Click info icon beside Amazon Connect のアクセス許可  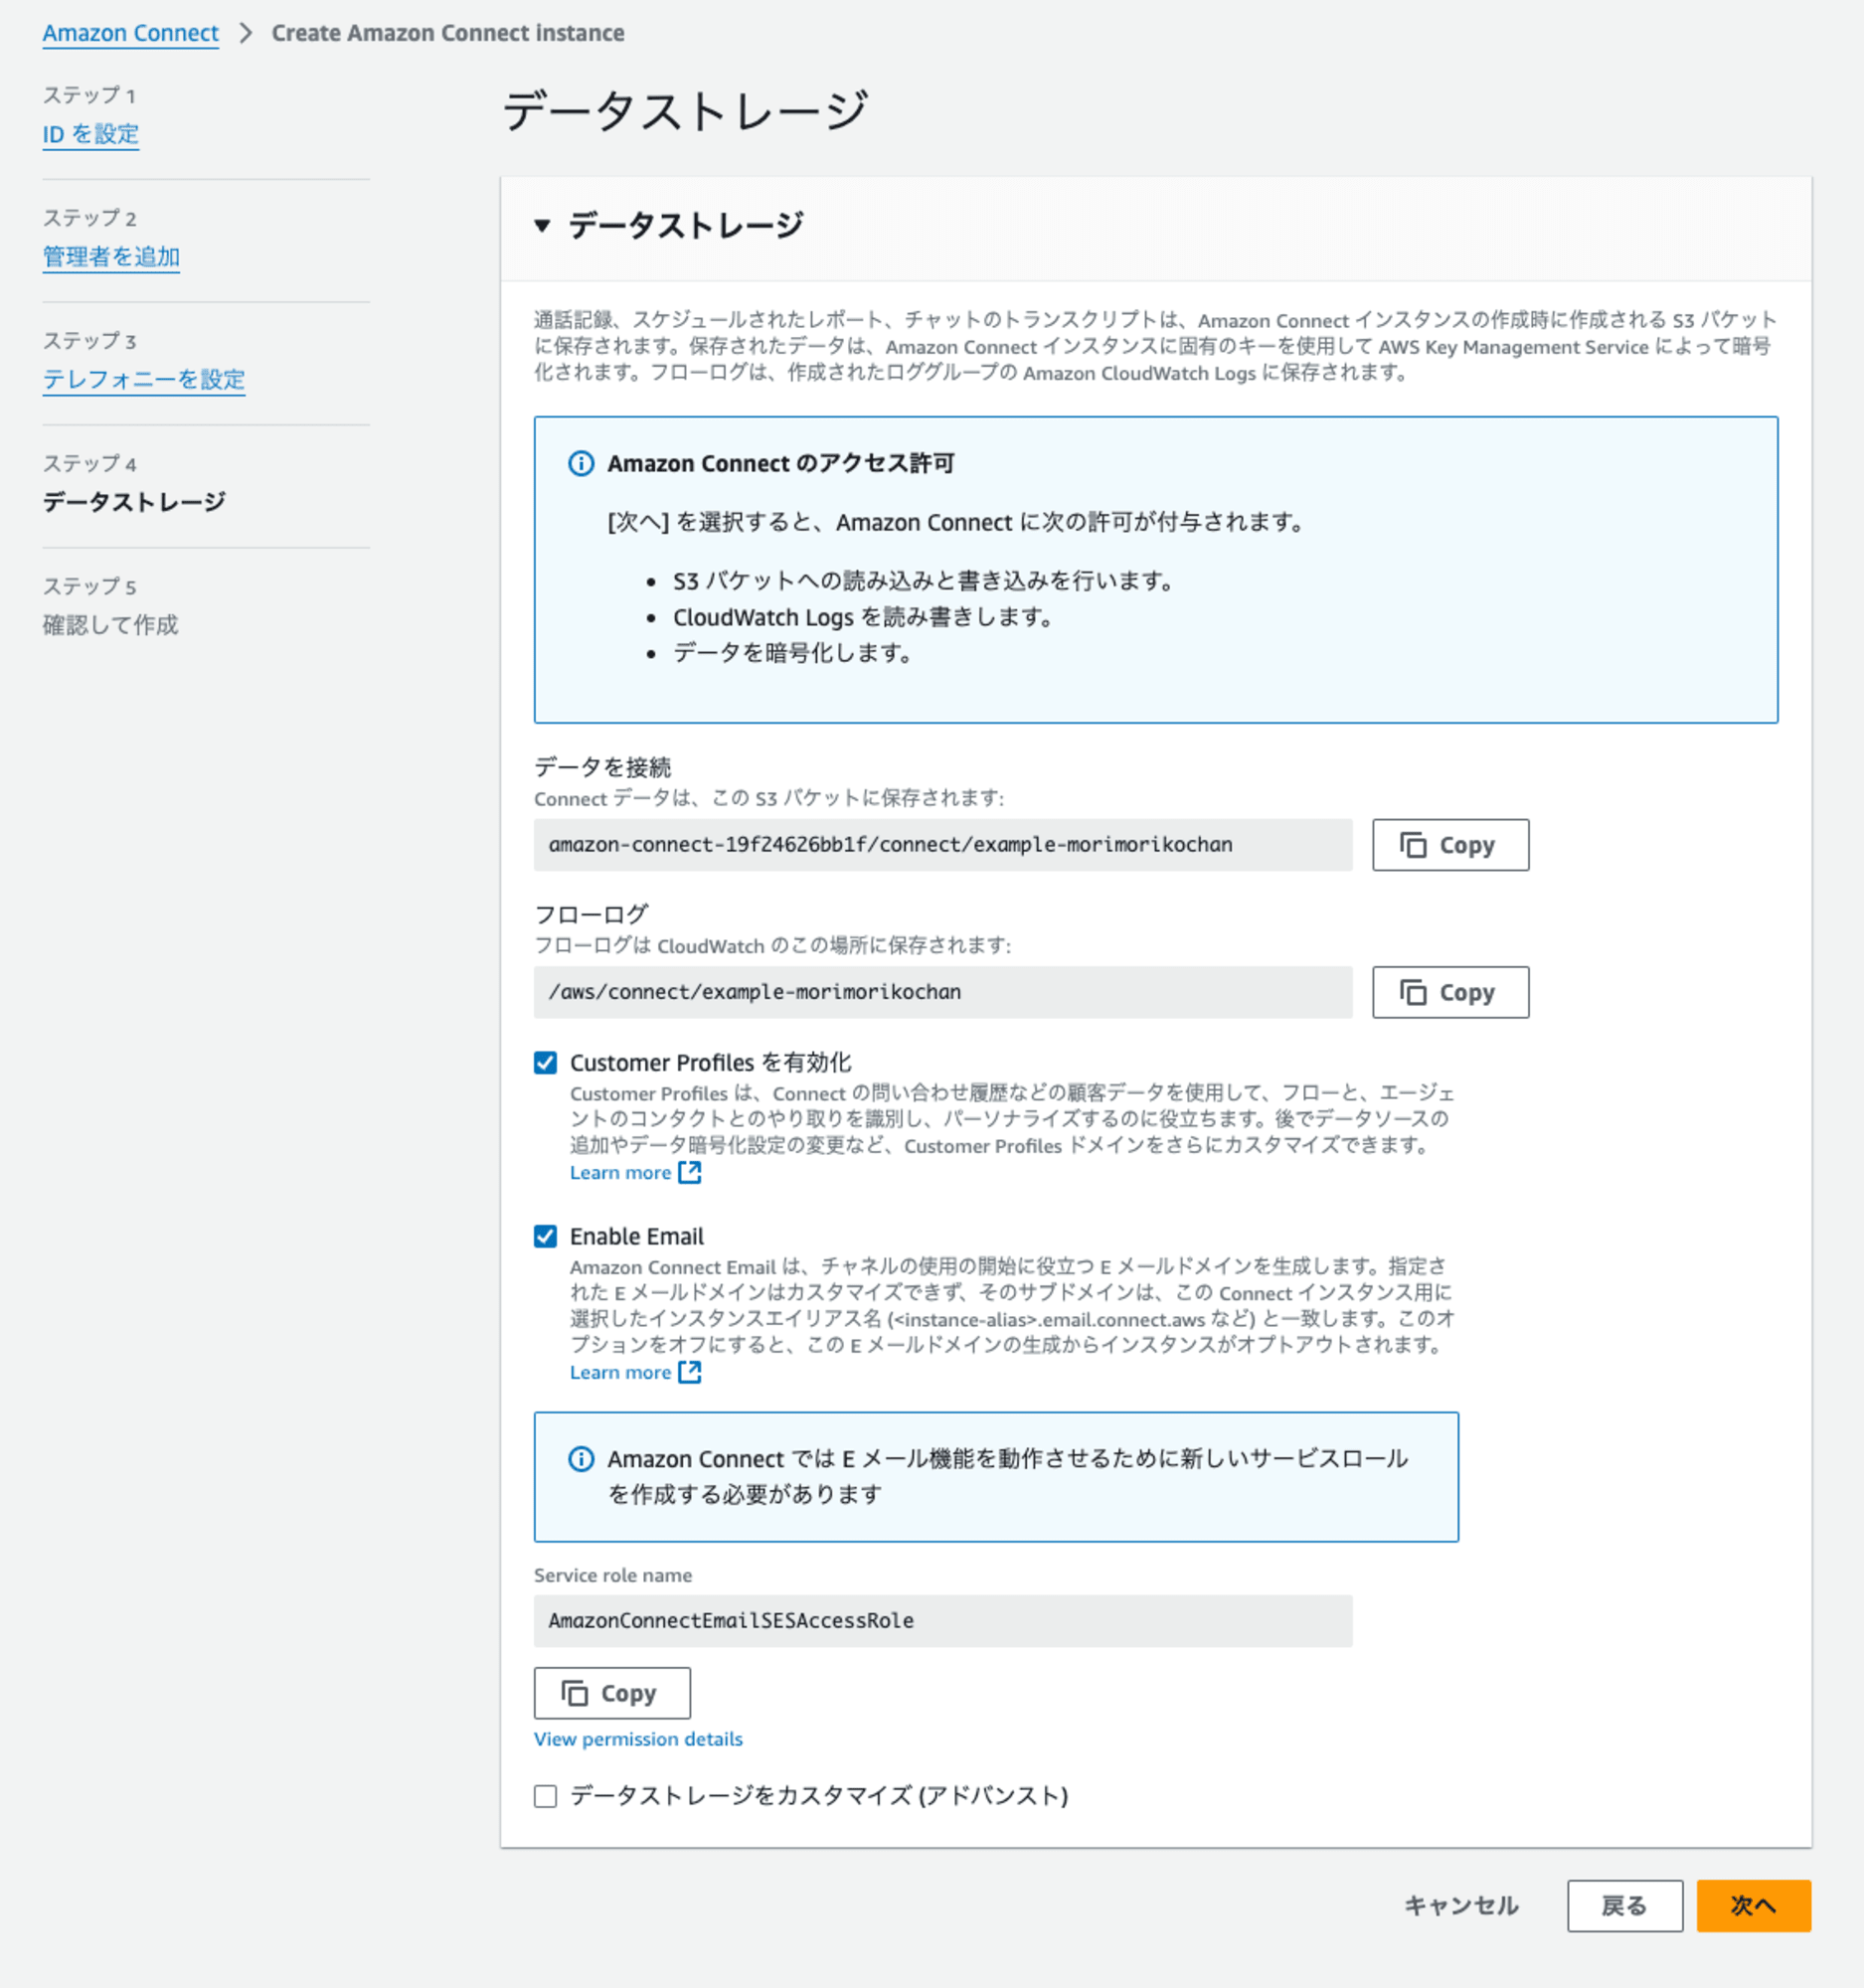point(581,463)
